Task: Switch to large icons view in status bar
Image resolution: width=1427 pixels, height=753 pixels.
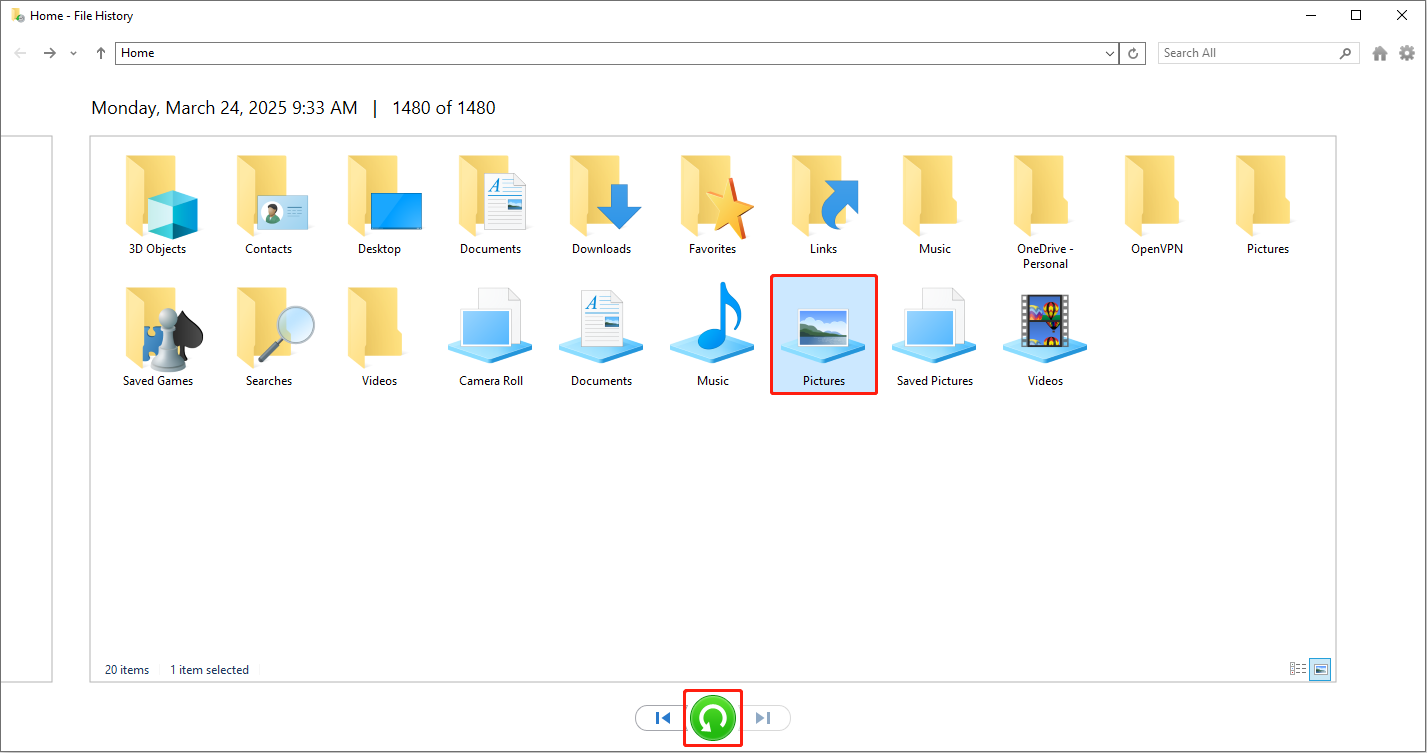Action: pos(1319,669)
